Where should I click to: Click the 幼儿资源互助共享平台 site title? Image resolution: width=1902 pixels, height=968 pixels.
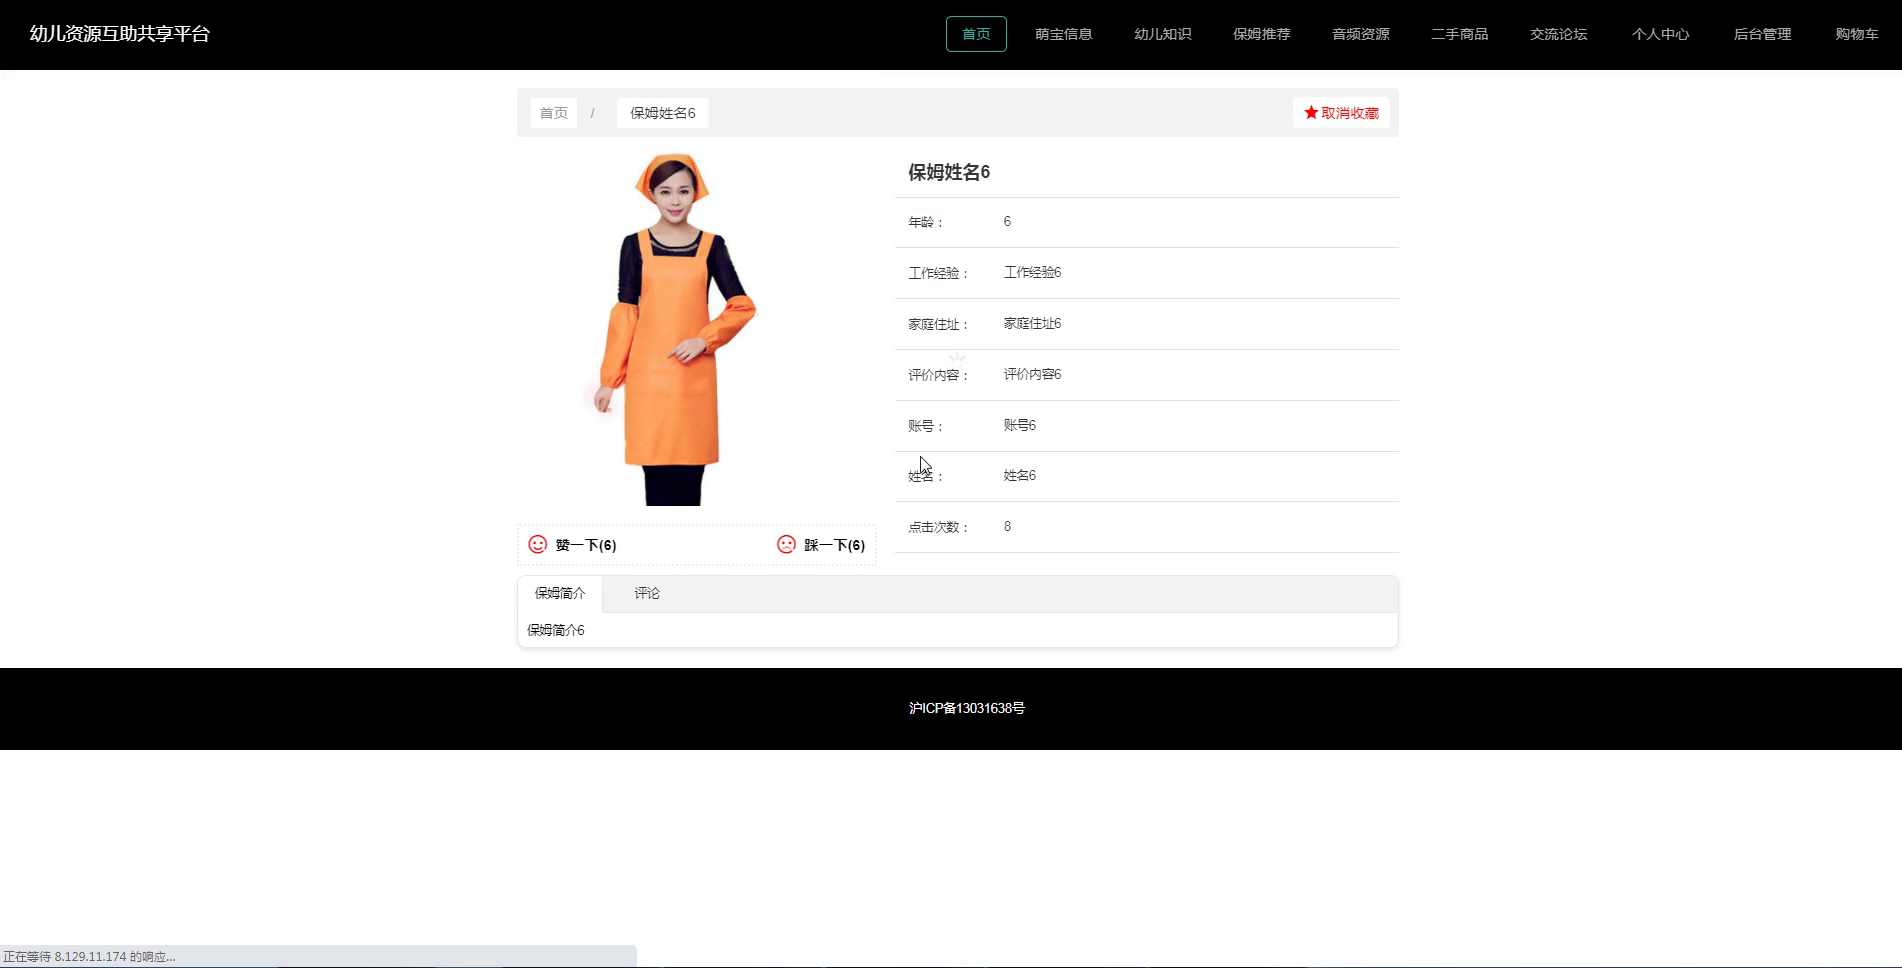tap(120, 34)
